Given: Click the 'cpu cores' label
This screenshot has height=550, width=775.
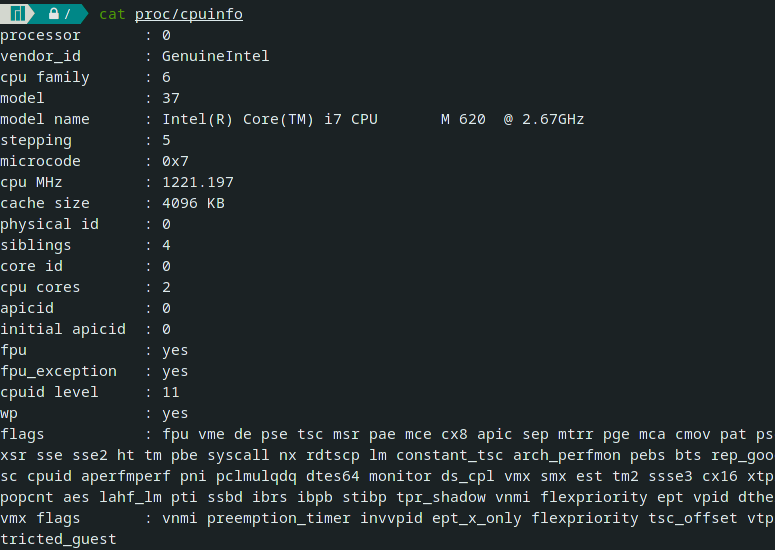Looking at the screenshot, I should (x=40, y=287).
